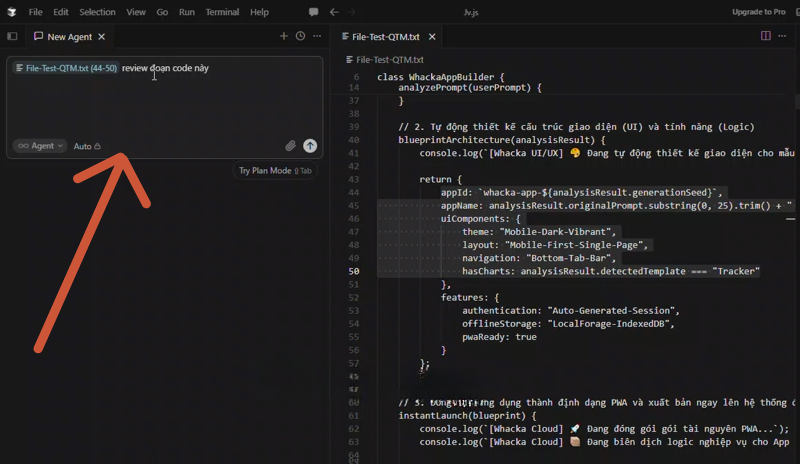
Task: Go forward with the right arrow icon
Action: tap(351, 12)
